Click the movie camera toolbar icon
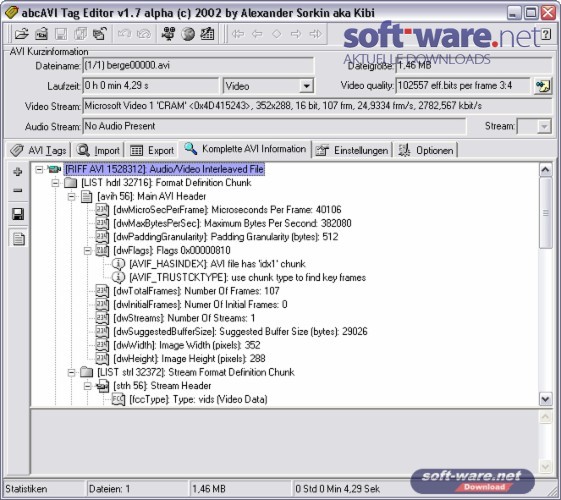Image resolution: width=561 pixels, height=500 pixels. point(168,34)
